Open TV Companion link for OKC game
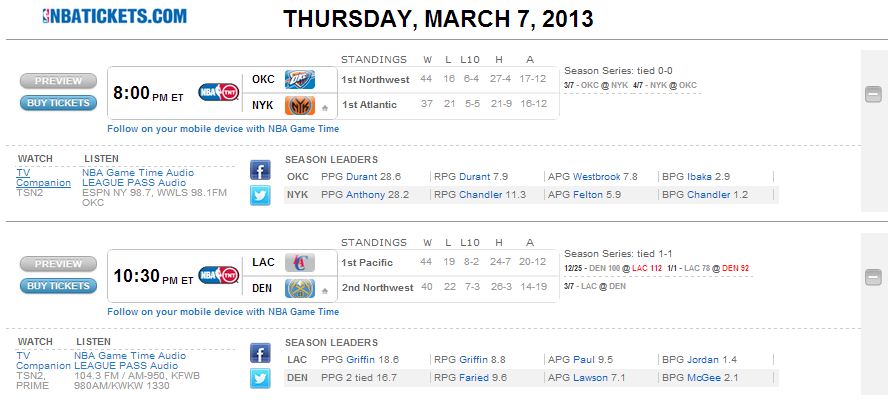This screenshot has height=406, width=892. 43,178
